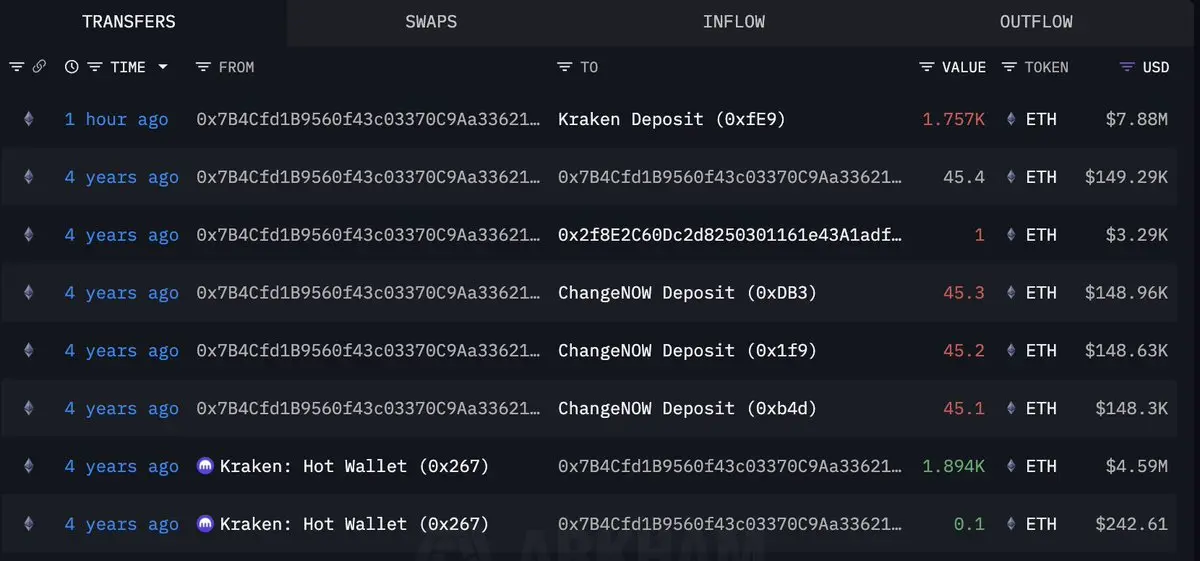This screenshot has width=1200, height=561.
Task: Open the FROM column filter
Action: (203, 67)
